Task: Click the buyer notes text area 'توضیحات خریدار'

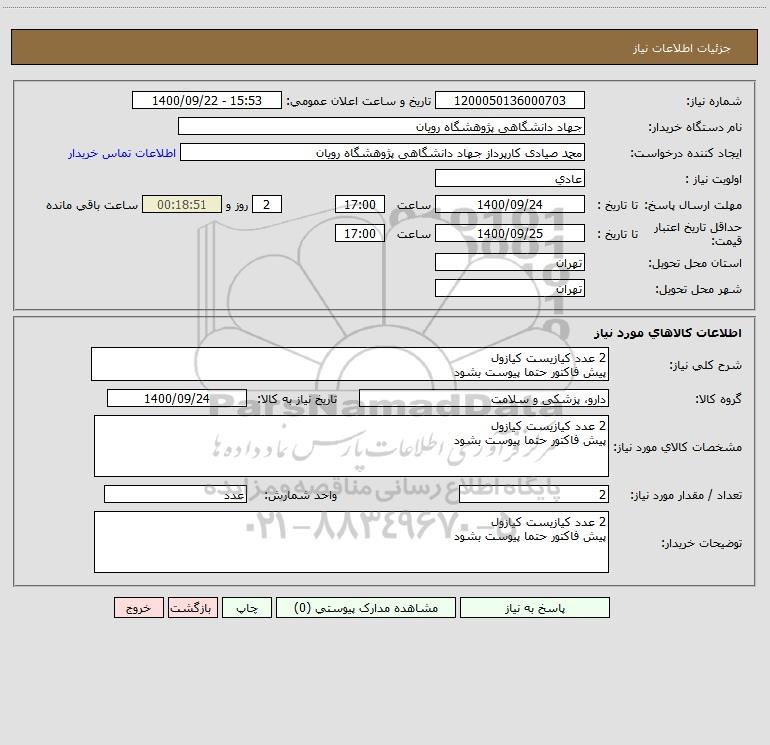Action: tap(351, 542)
